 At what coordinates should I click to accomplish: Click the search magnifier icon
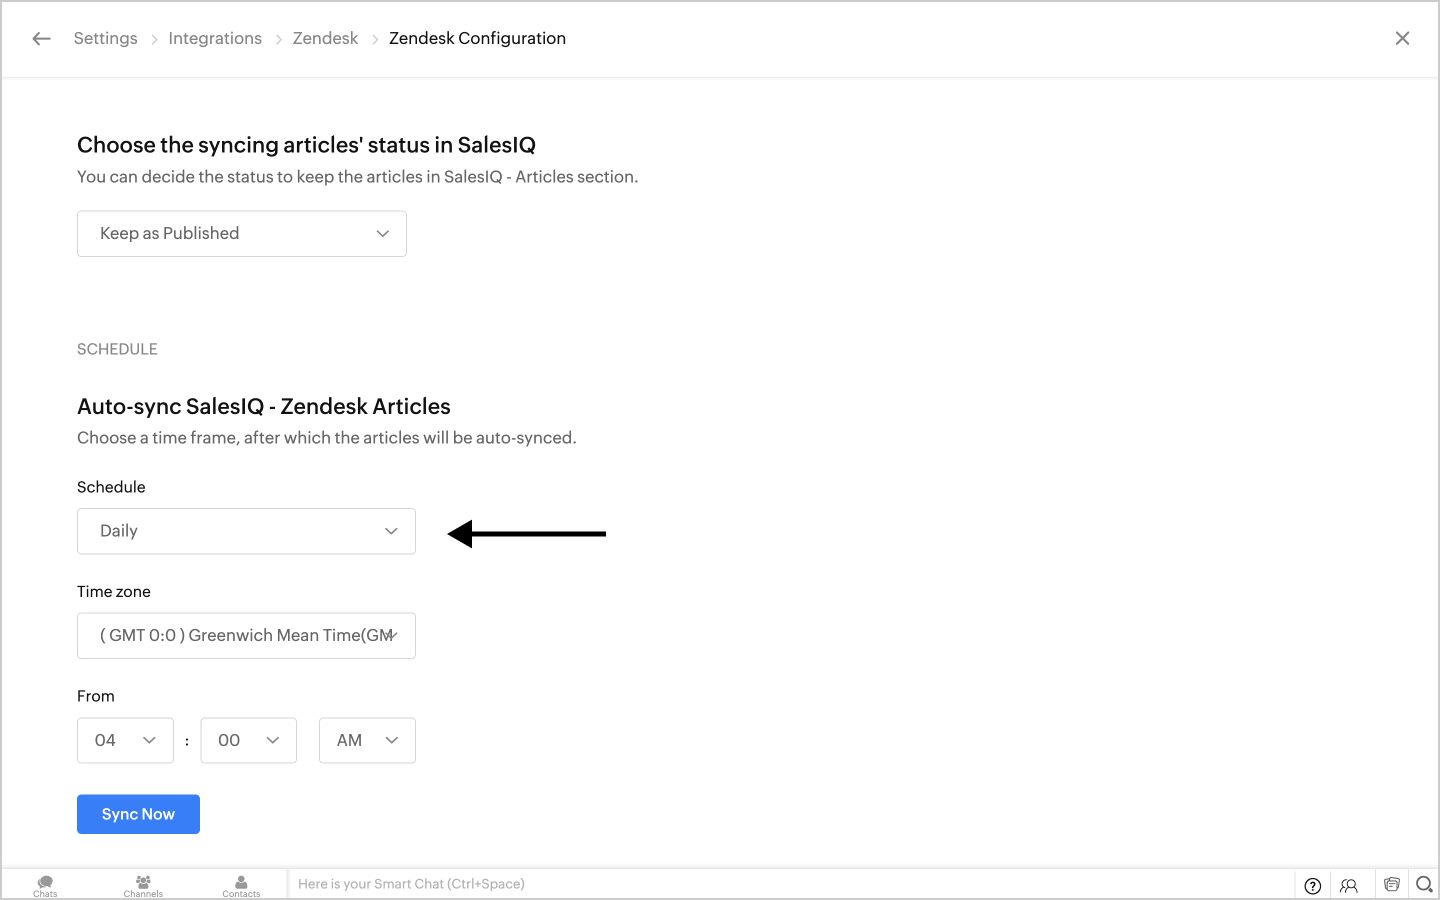point(1424,884)
